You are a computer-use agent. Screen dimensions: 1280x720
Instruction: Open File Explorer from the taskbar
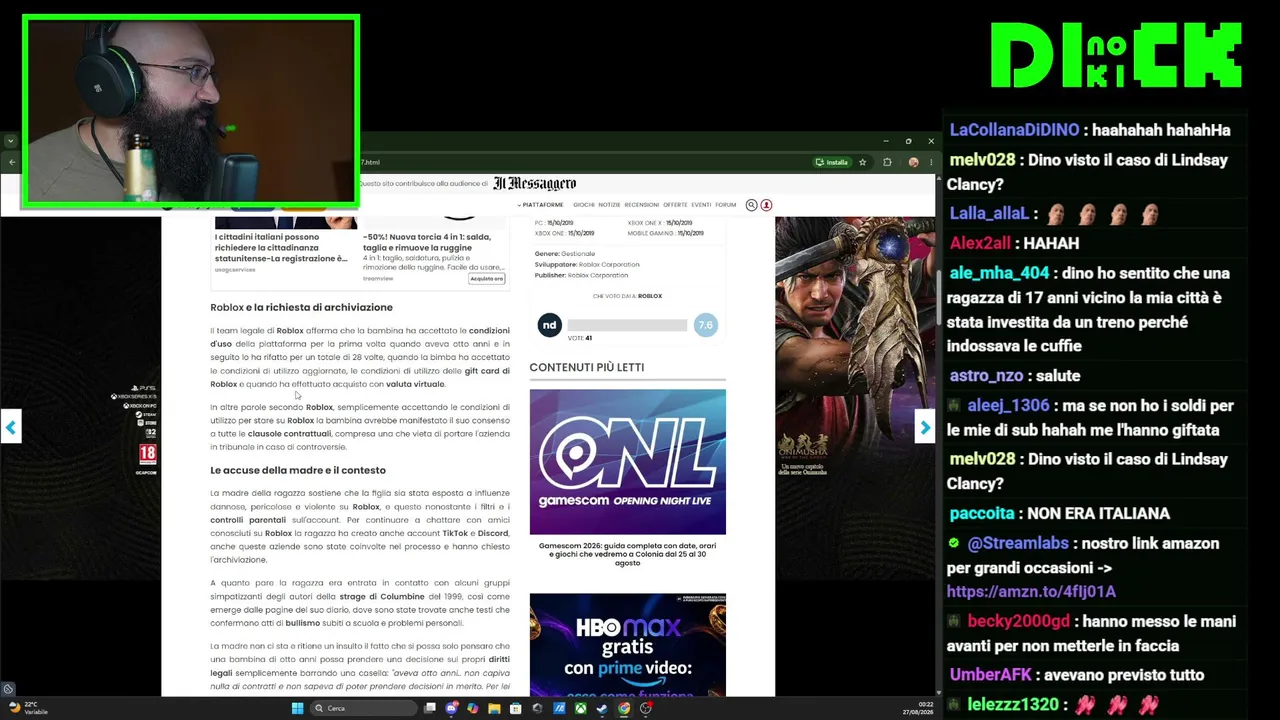[x=494, y=708]
